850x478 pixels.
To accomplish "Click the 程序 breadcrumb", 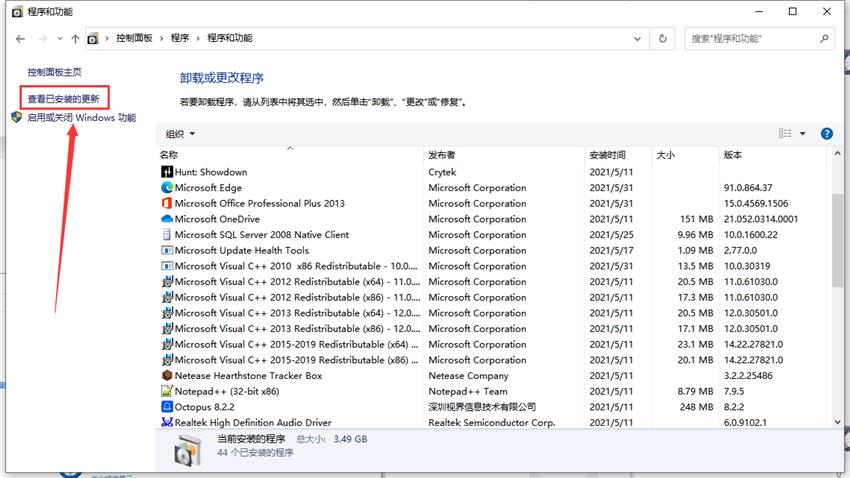I will pos(180,38).
